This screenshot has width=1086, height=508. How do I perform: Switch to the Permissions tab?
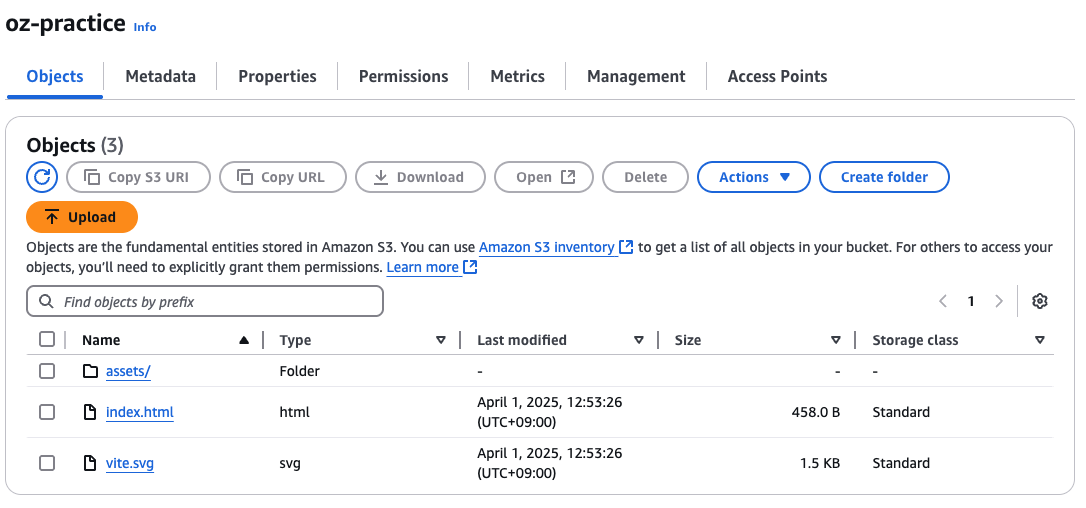[403, 76]
